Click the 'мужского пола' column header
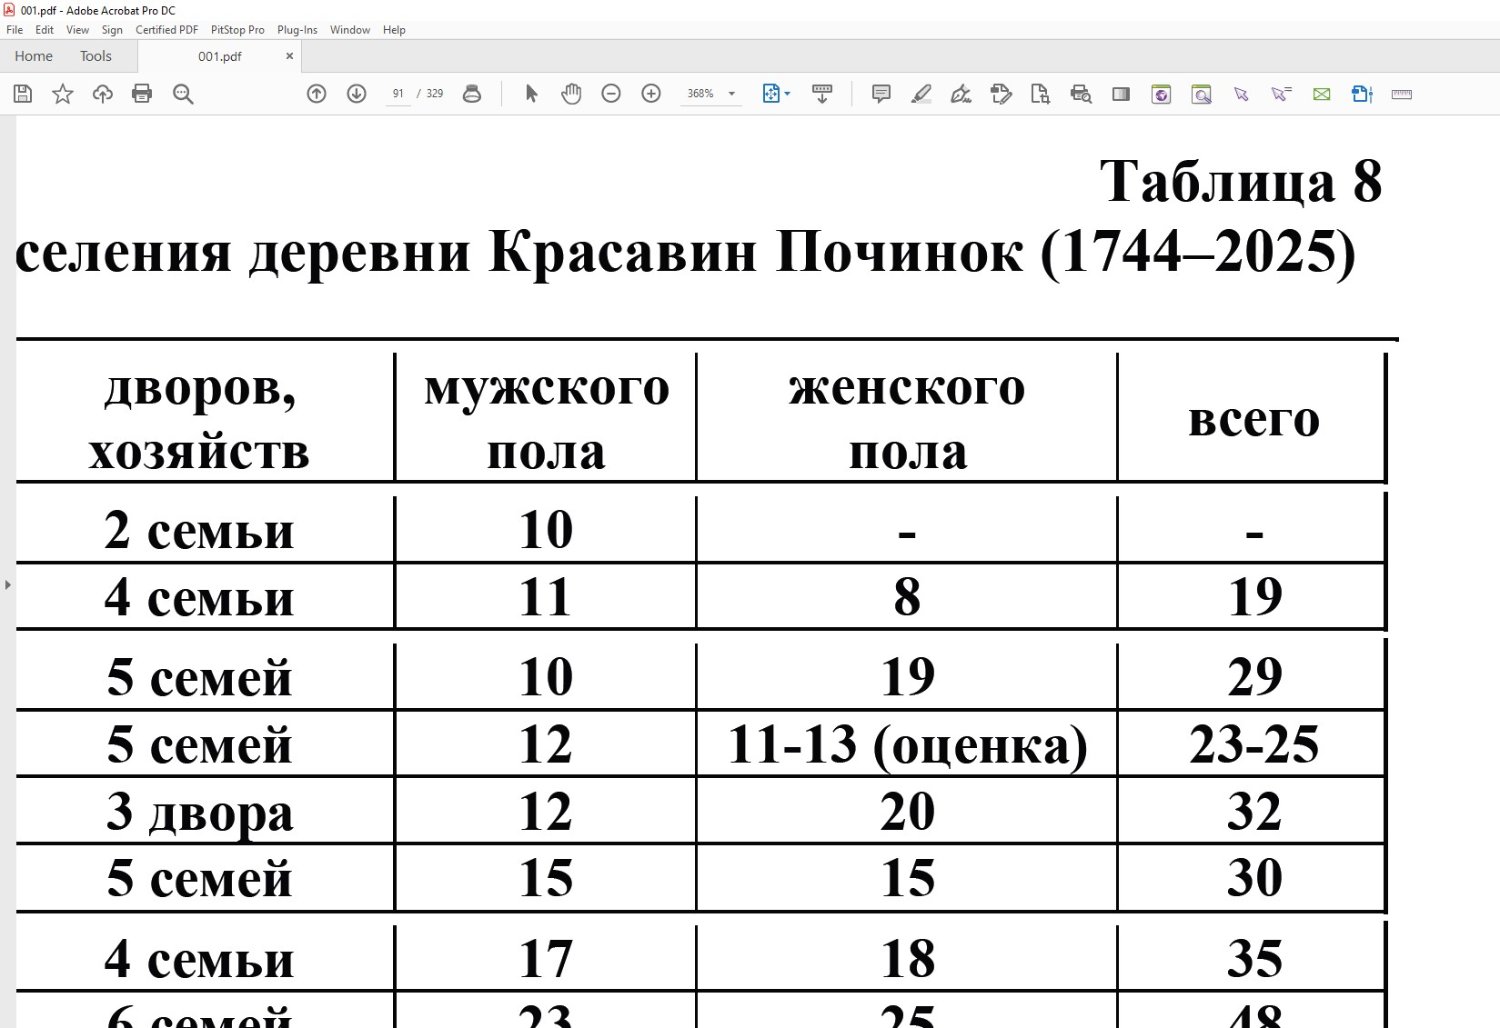Image resolution: width=1500 pixels, height=1028 pixels. (546, 419)
